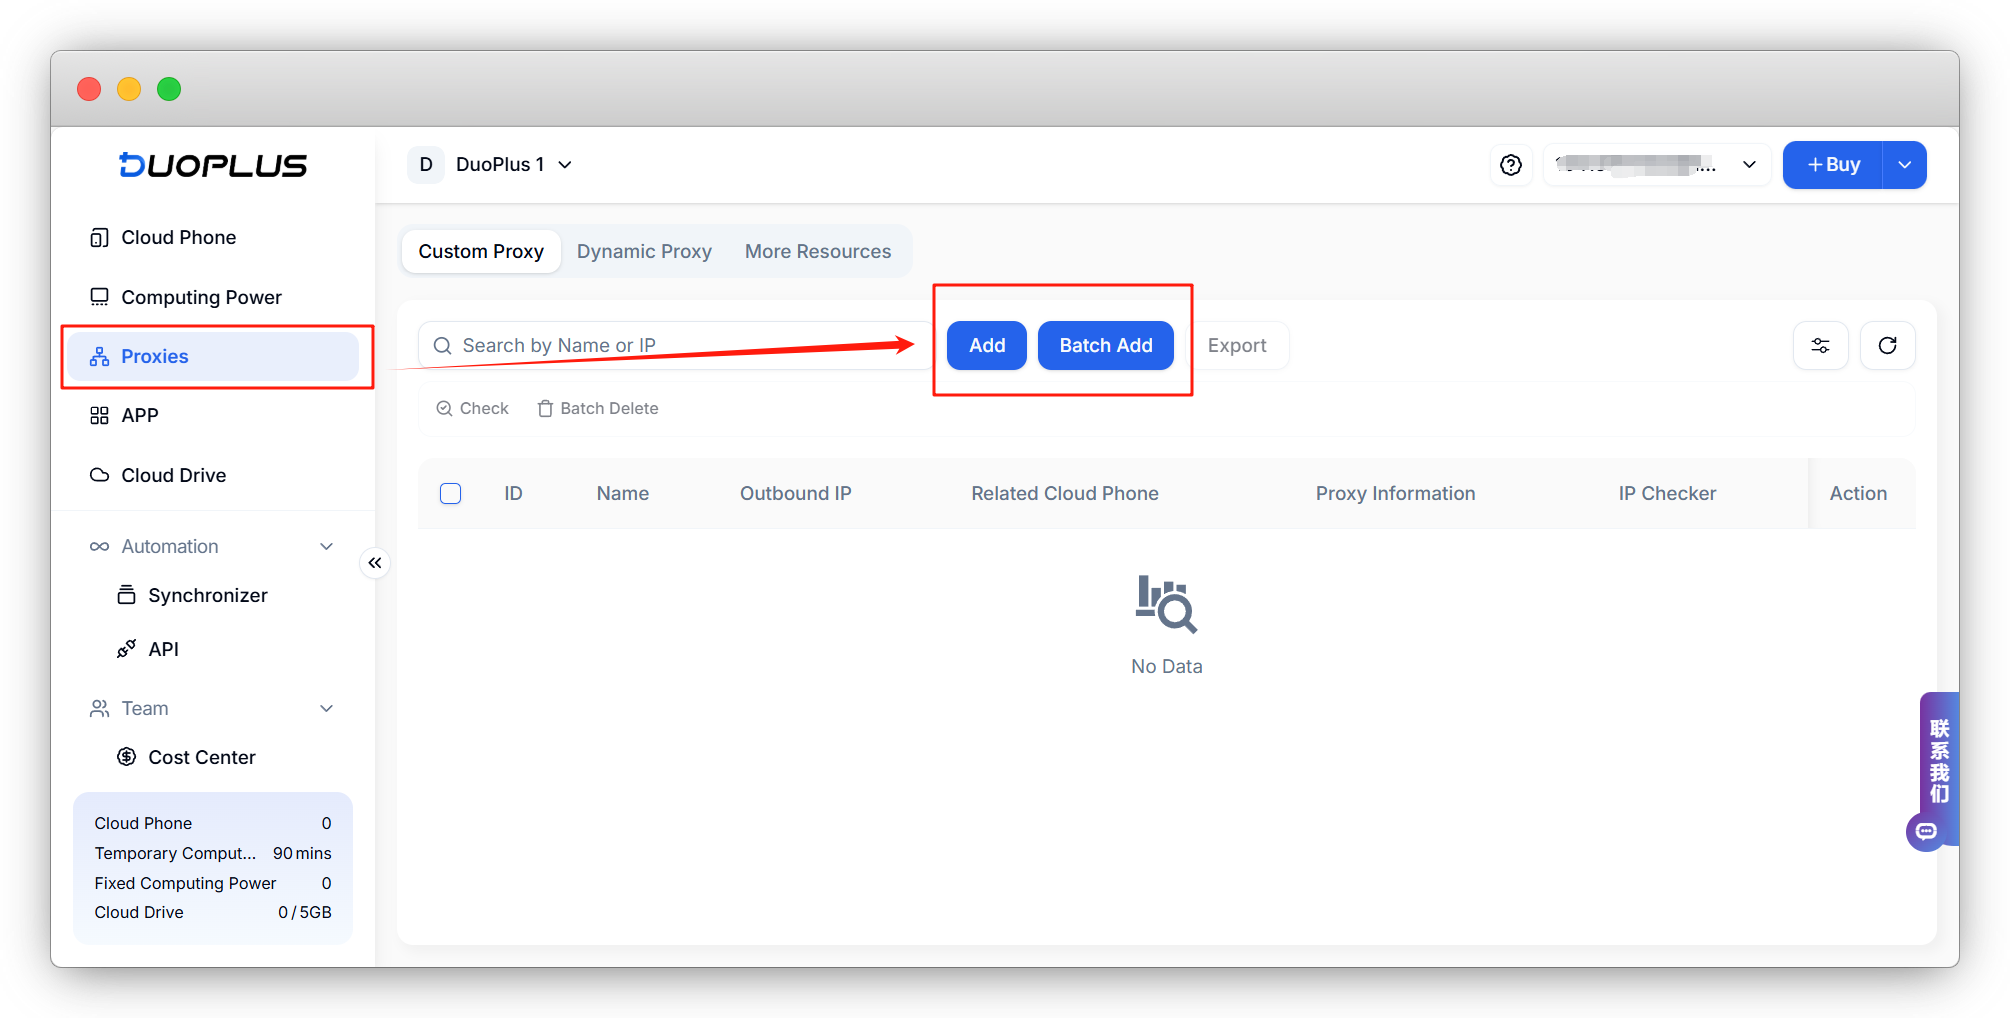Click the Cloud Drive 0/5GB row

tap(213, 912)
